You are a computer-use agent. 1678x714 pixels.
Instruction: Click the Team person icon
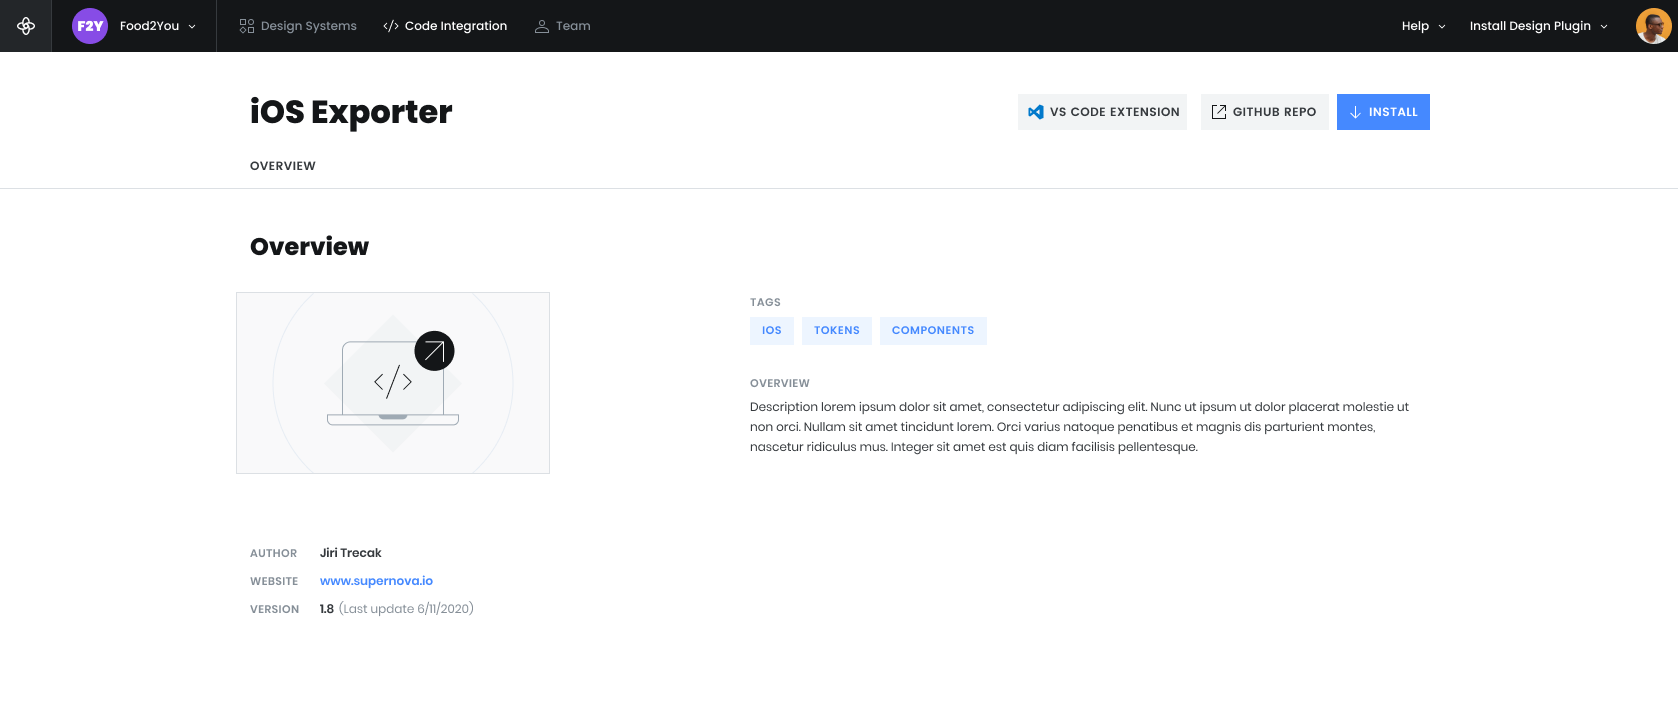[x=542, y=26]
